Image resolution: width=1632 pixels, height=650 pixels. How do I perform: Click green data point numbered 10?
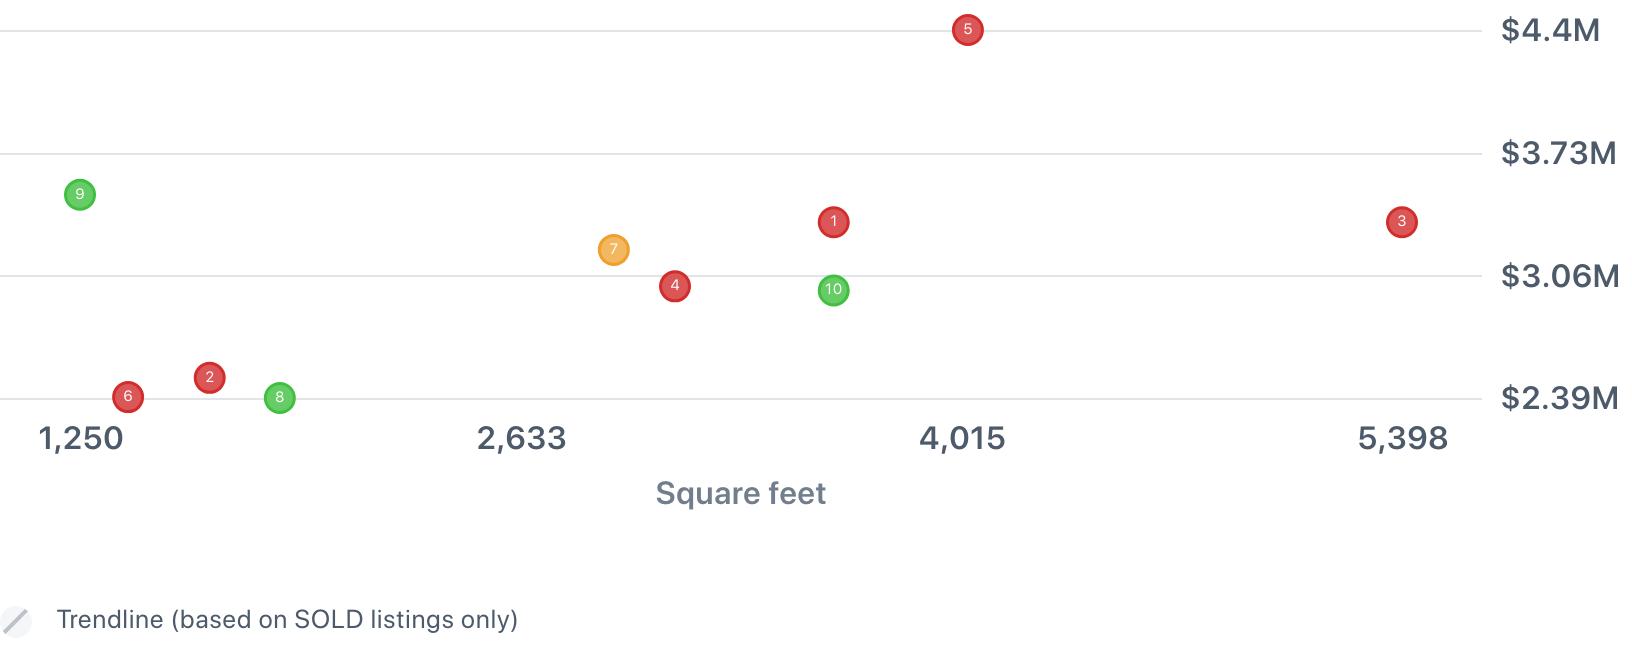833,290
